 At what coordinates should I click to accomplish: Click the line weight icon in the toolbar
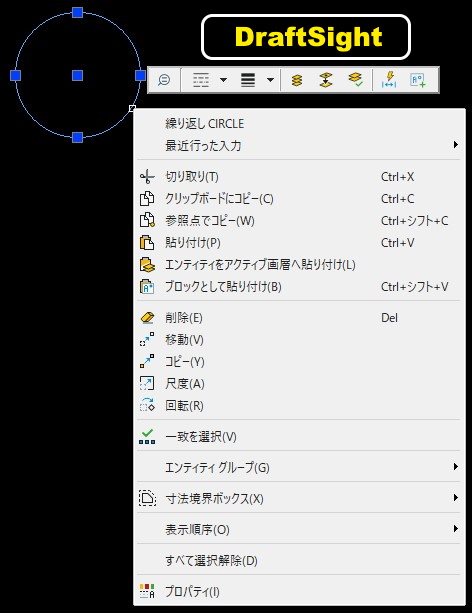(248, 80)
